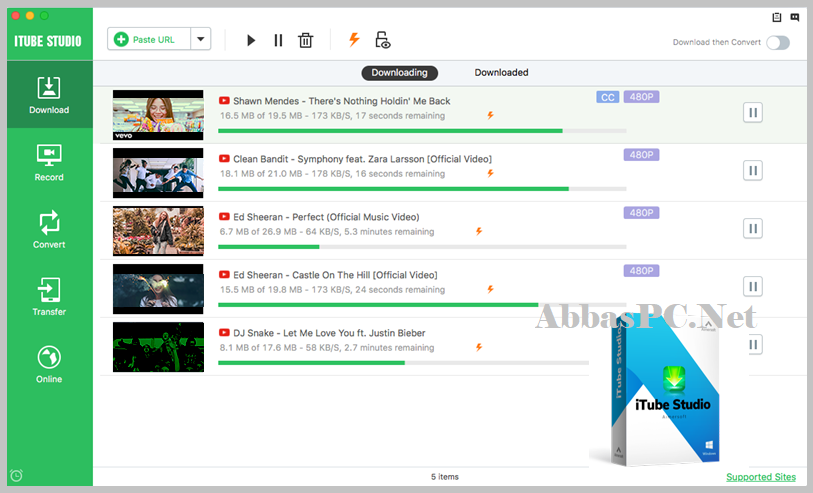Select title 'DJ Snake - Let Me Love You'

pyautogui.click(x=329, y=333)
